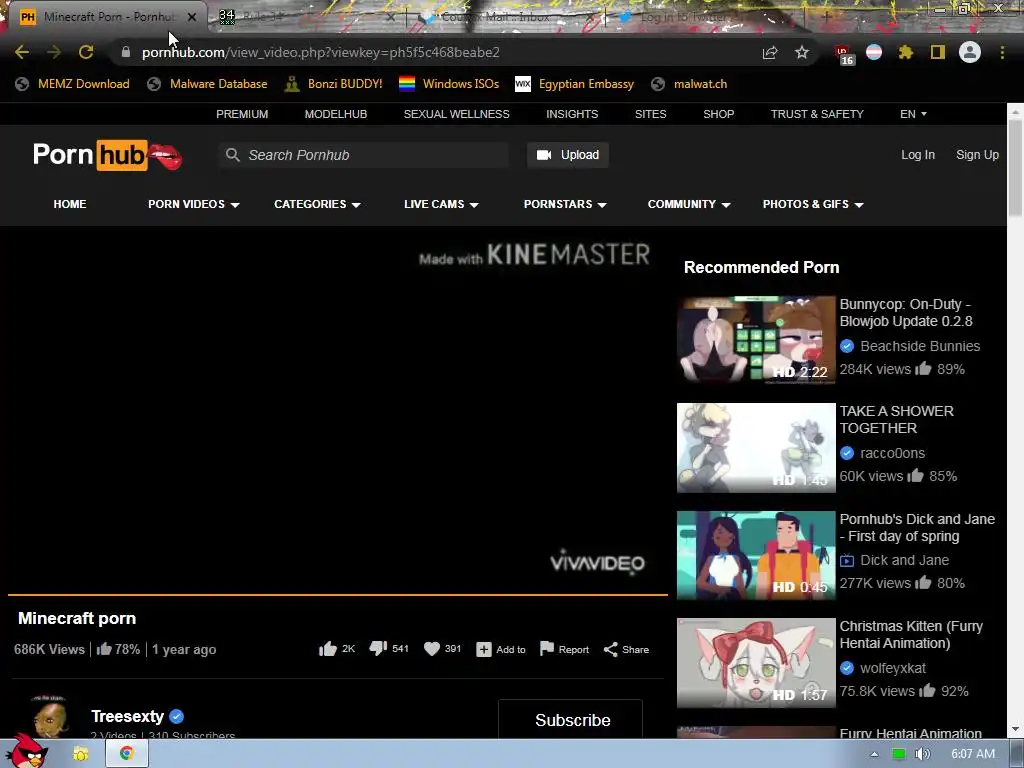
Task: Open the Windows ISOs bookmark
Action: coord(449,84)
